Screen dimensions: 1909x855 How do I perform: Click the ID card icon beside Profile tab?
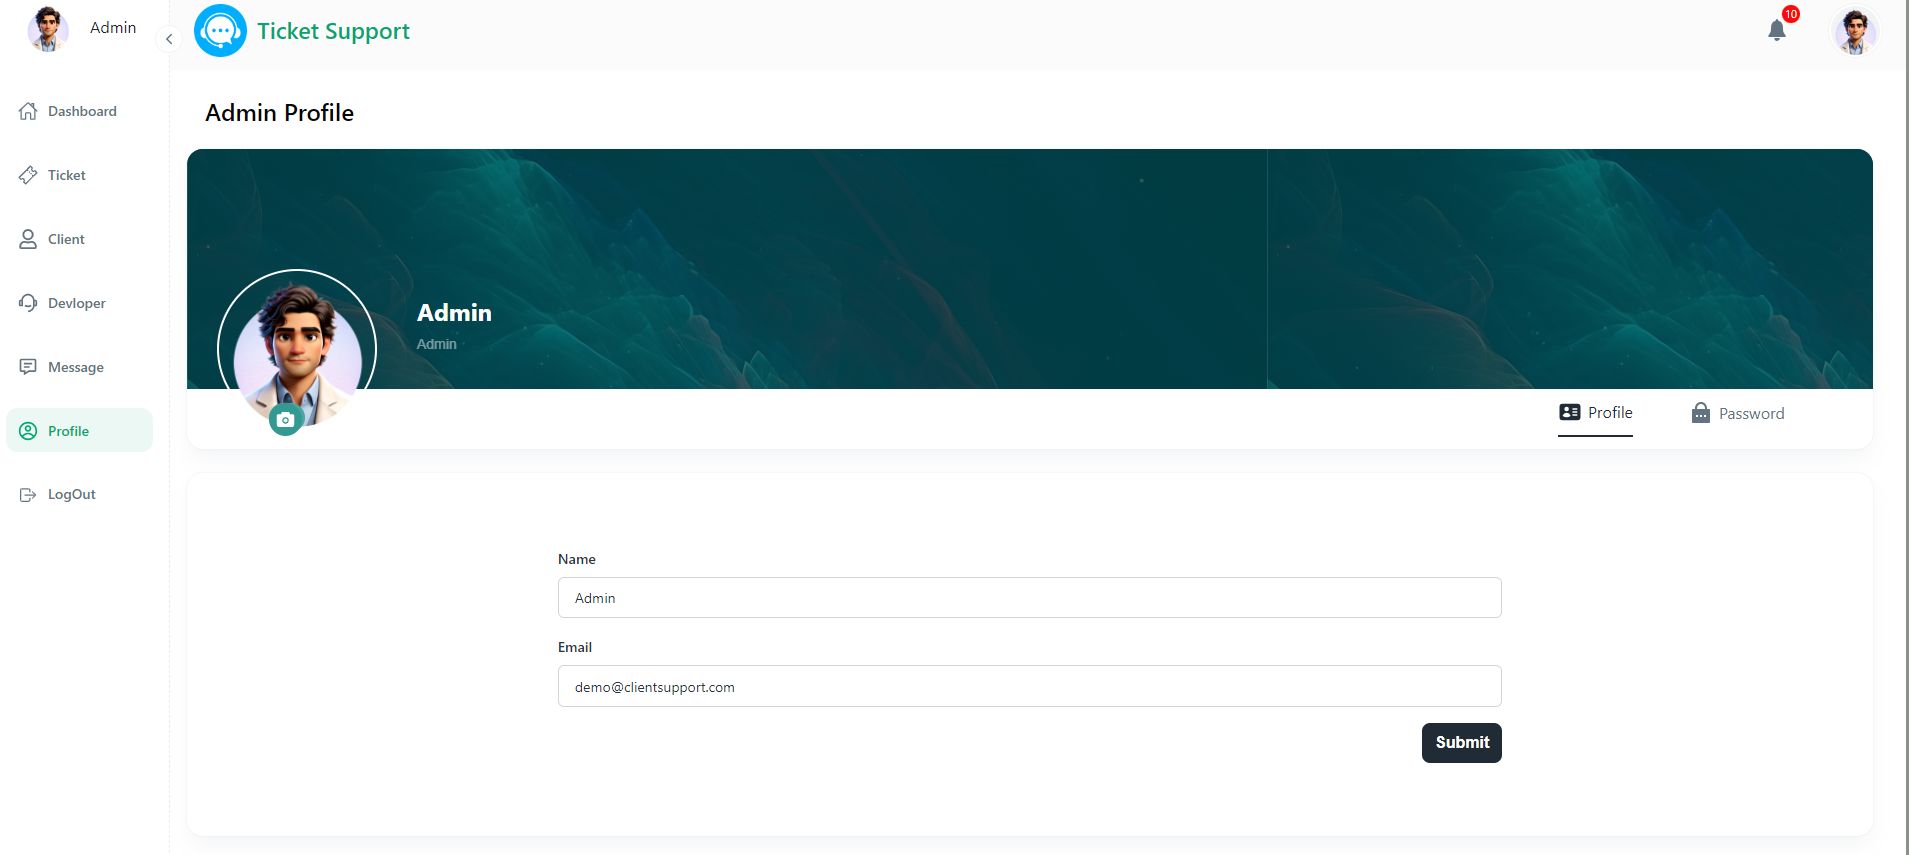[x=1570, y=412]
